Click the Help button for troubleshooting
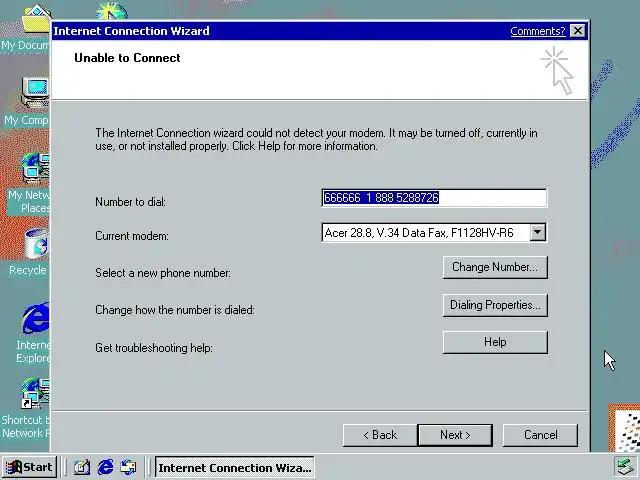This screenshot has width=640, height=480. coord(495,342)
